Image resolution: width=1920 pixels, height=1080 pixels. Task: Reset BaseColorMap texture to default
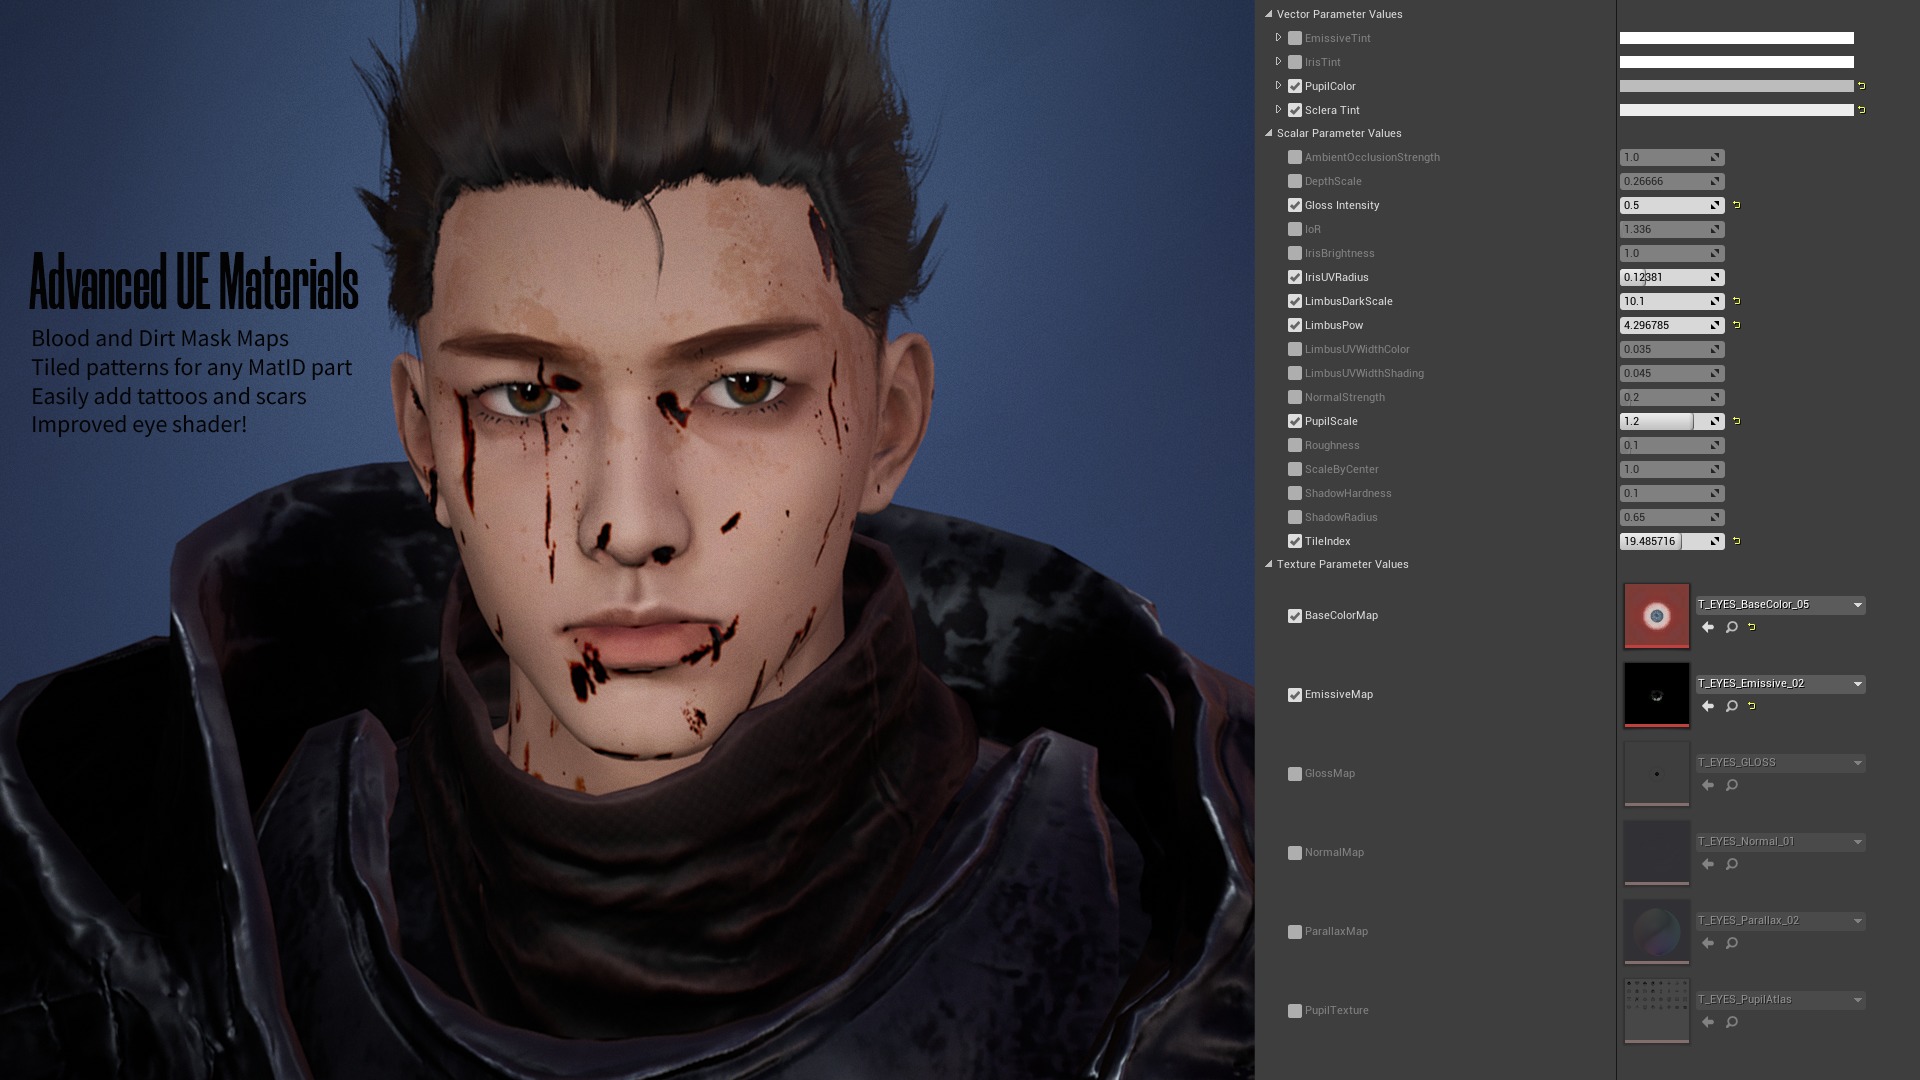pyautogui.click(x=1752, y=627)
